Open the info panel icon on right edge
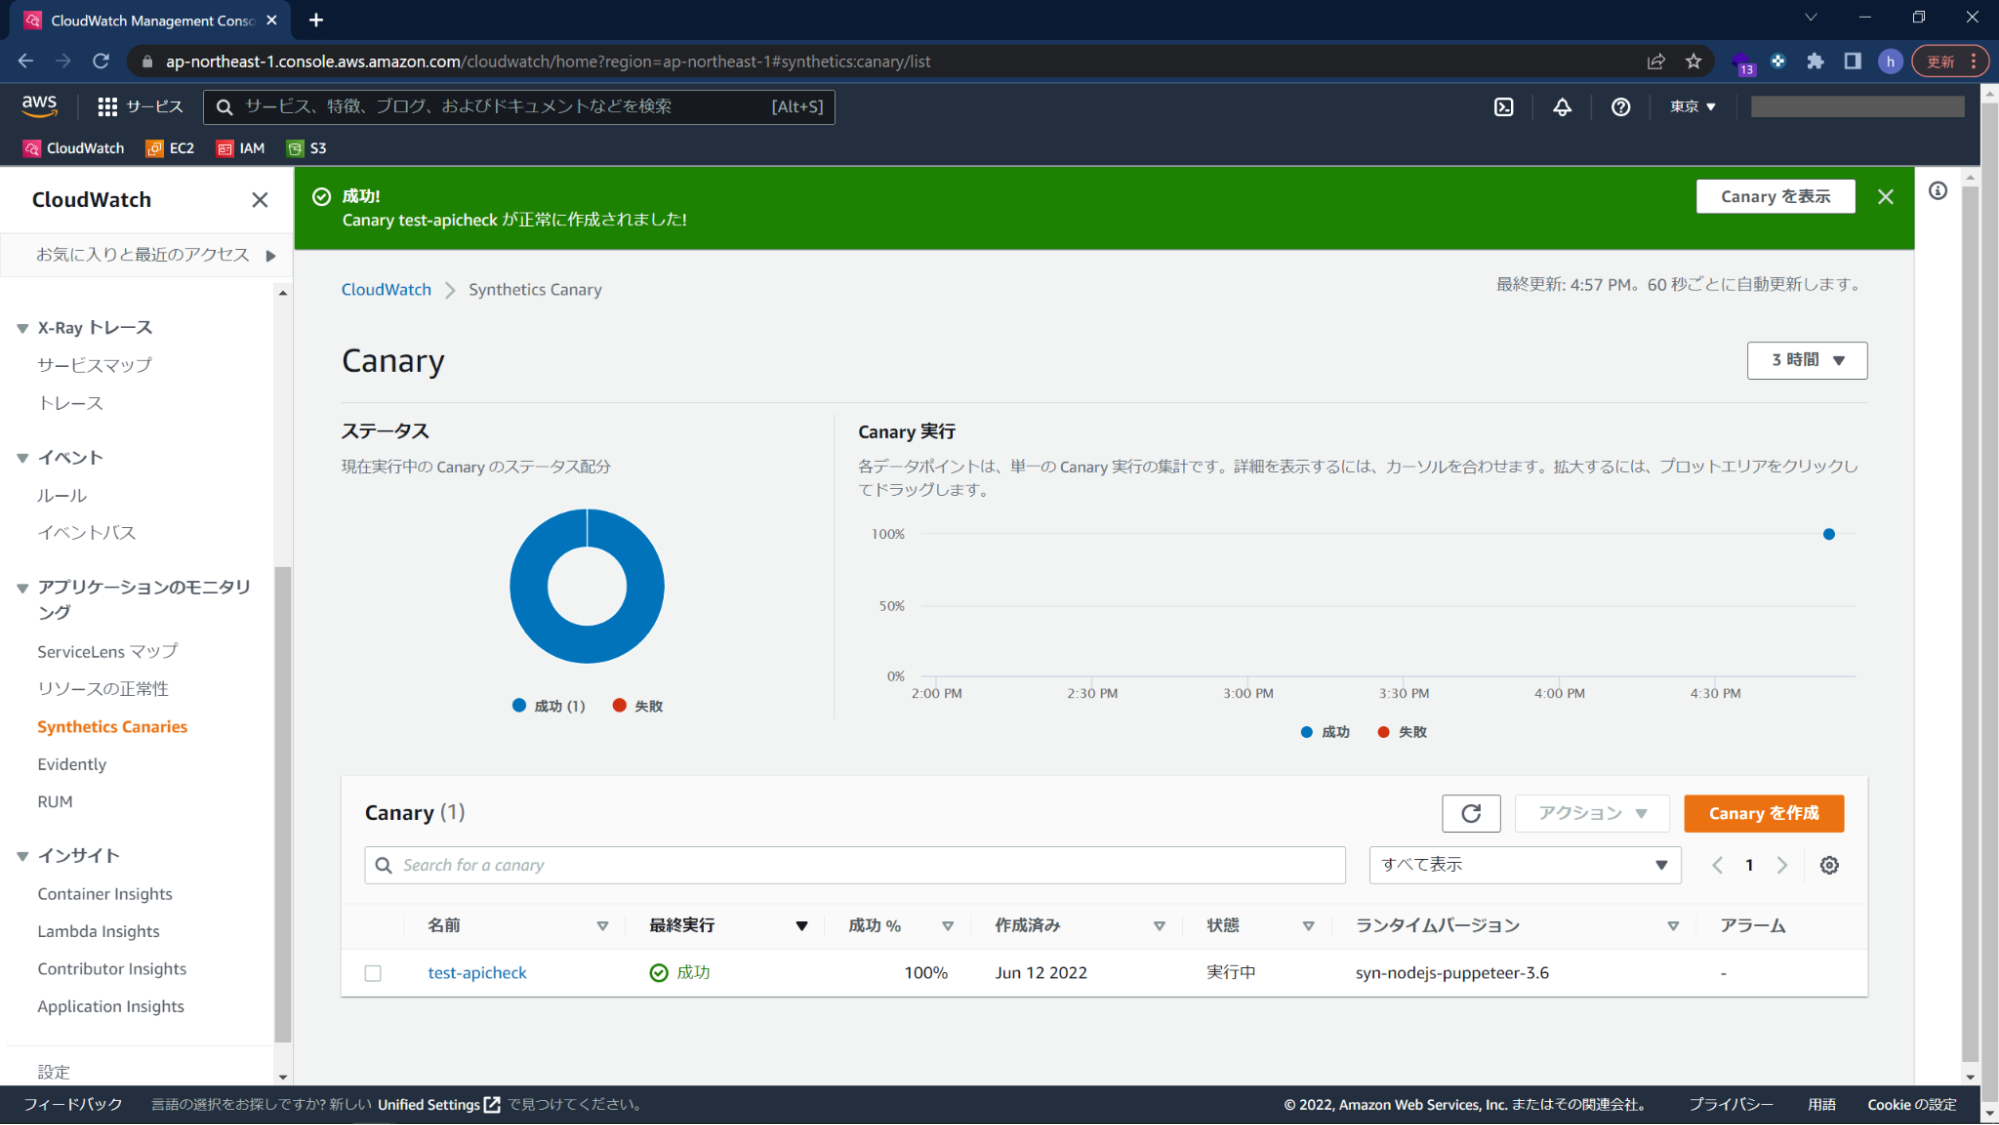The height and width of the screenshot is (1125, 1999). point(1938,191)
